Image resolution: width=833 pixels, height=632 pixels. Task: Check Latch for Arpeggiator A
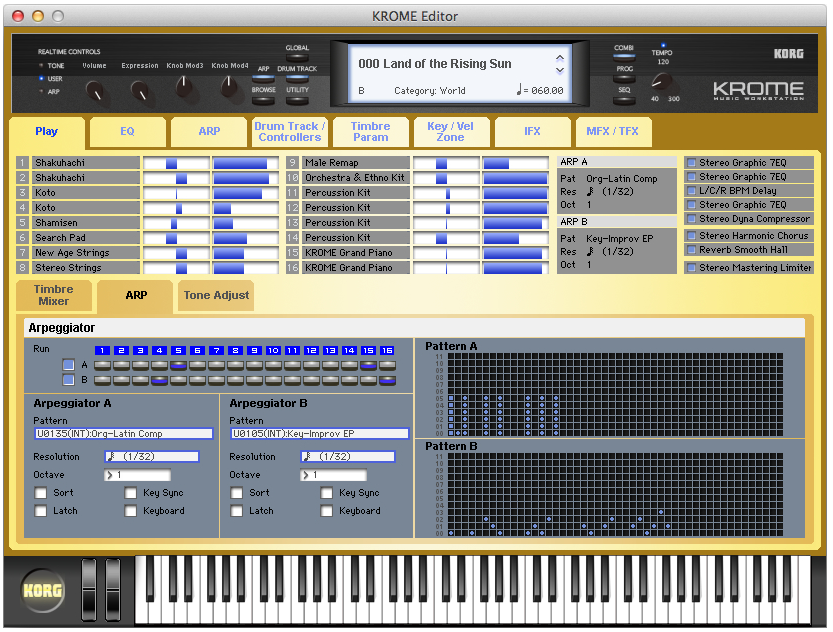pyautogui.click(x=41, y=511)
